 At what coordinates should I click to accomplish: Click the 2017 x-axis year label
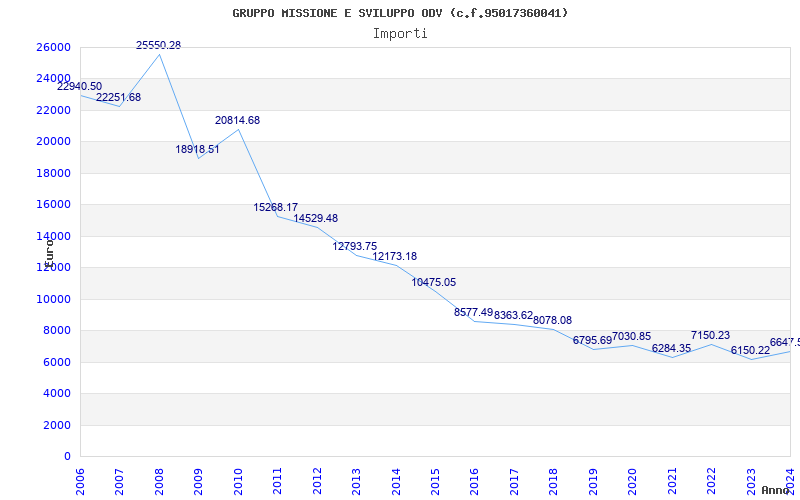[x=514, y=482]
